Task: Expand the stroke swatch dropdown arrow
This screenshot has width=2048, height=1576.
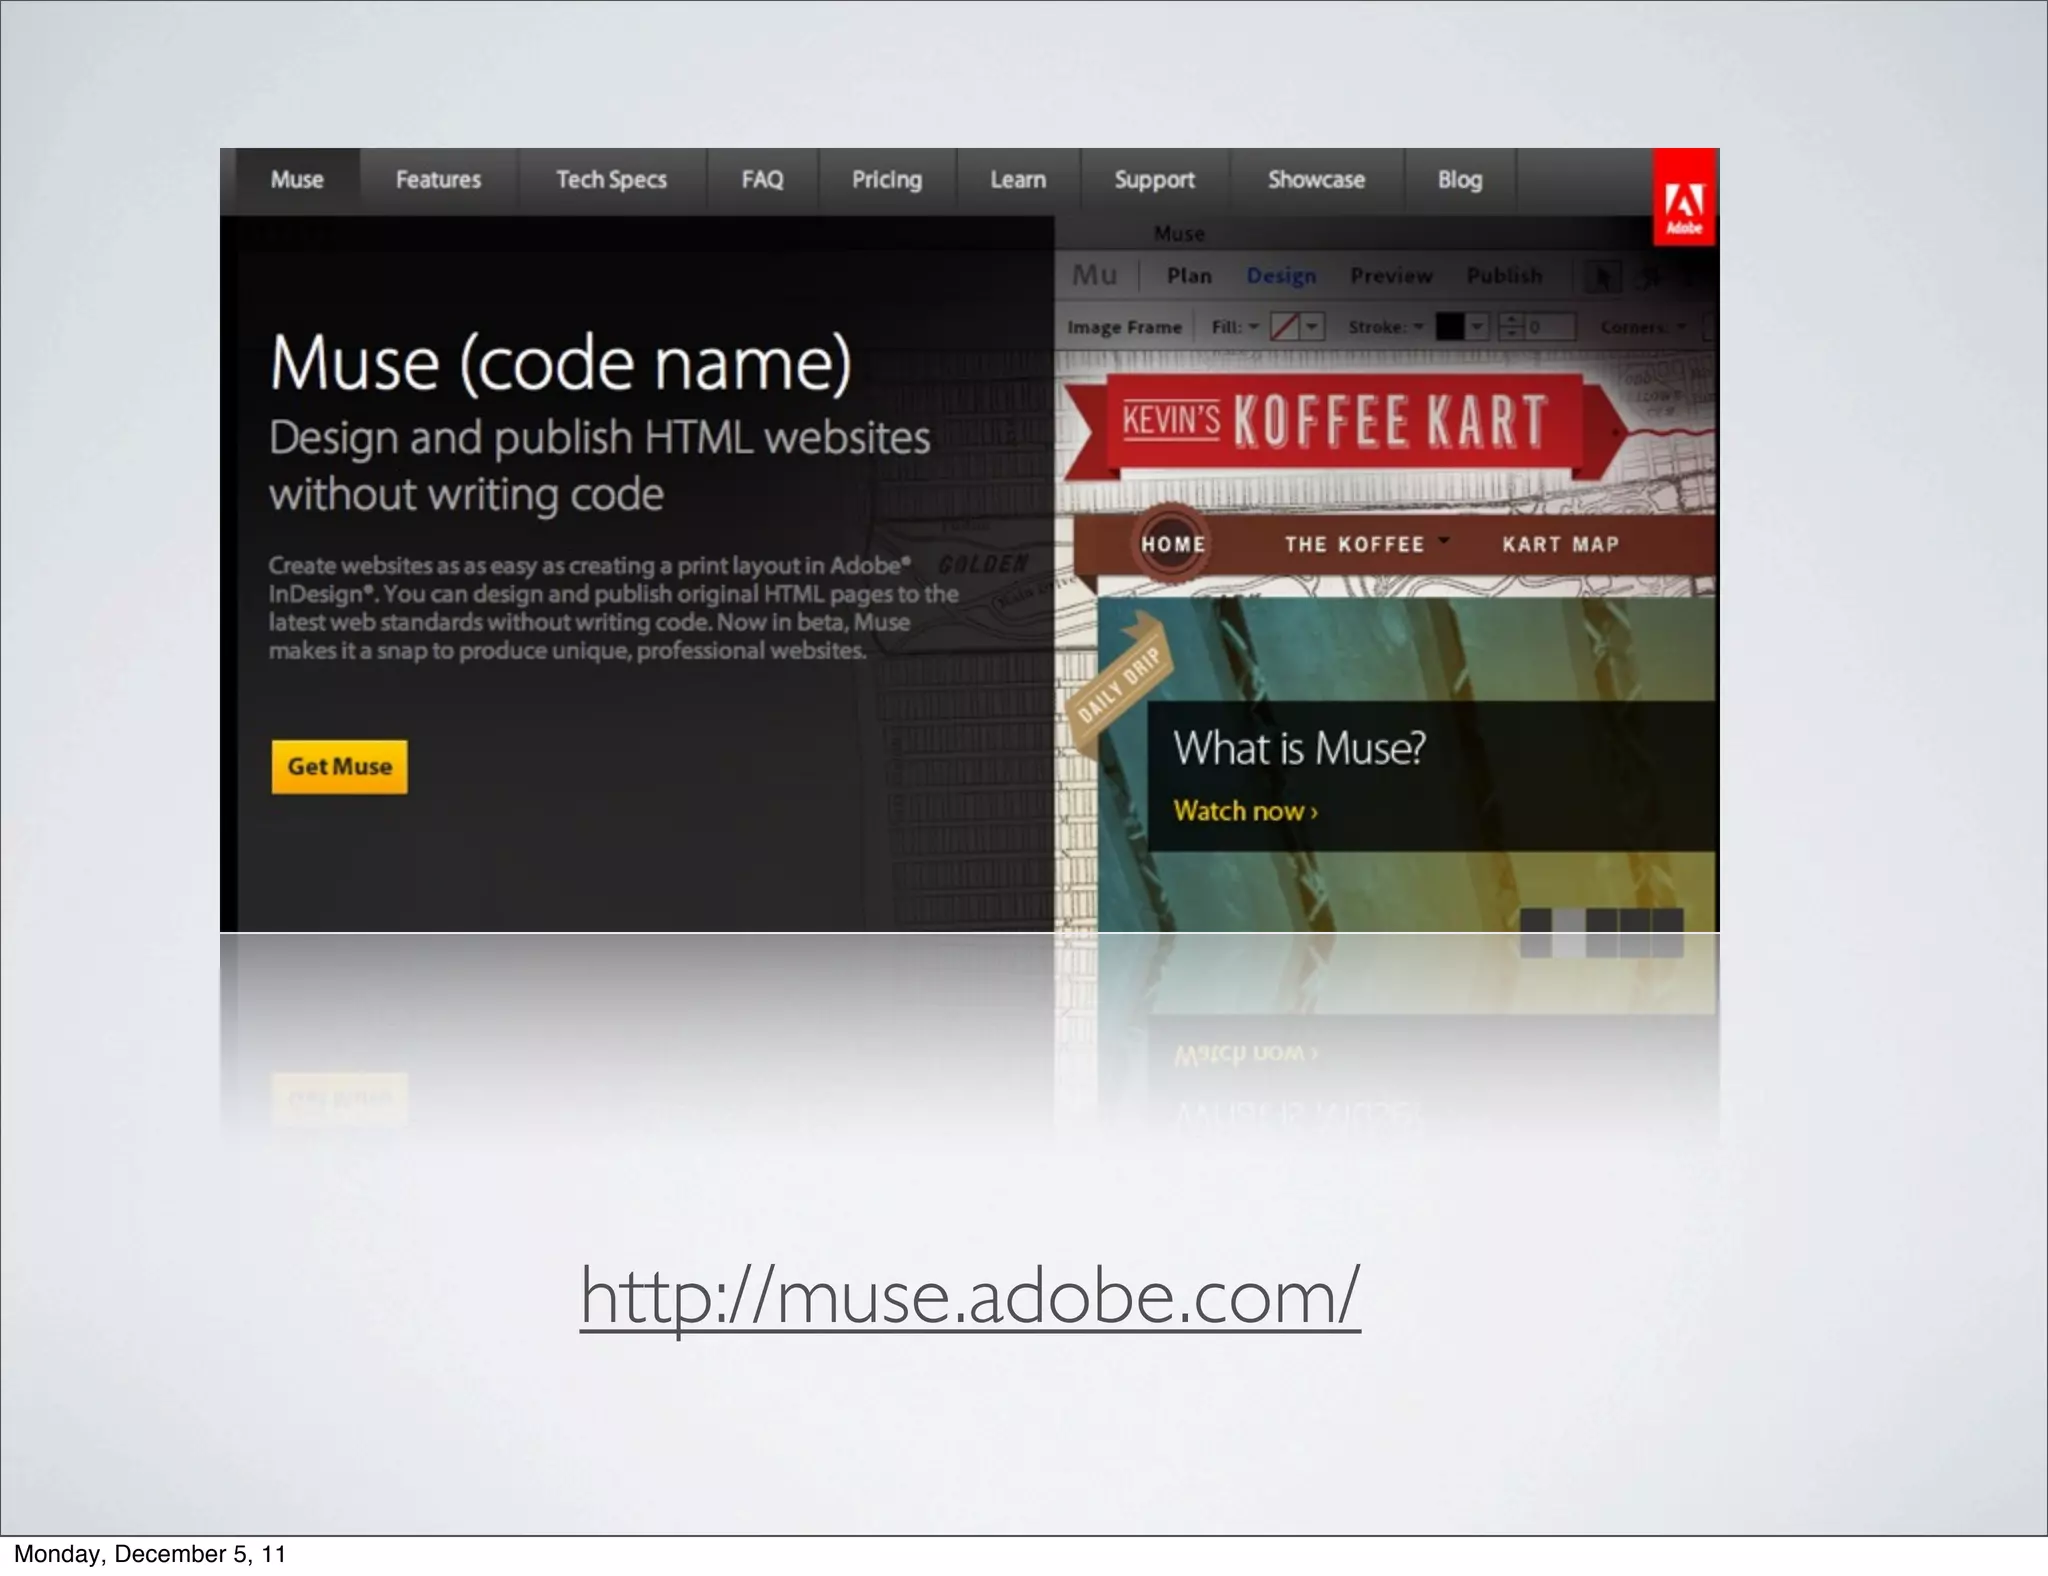Action: (1478, 327)
